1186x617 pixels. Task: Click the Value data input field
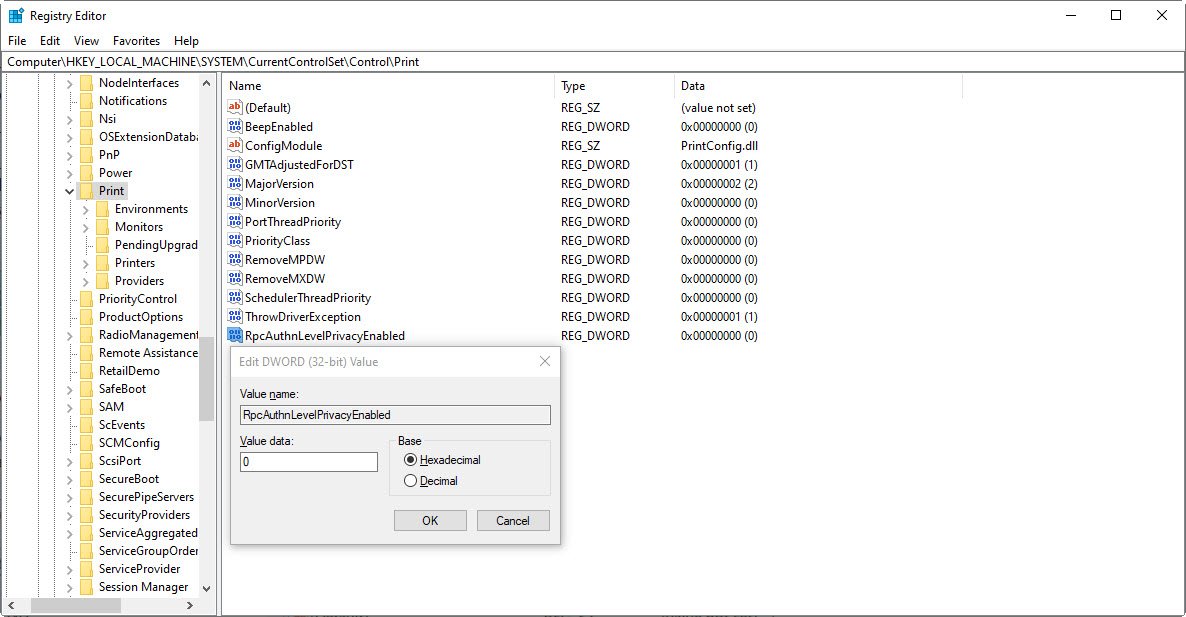pos(309,461)
